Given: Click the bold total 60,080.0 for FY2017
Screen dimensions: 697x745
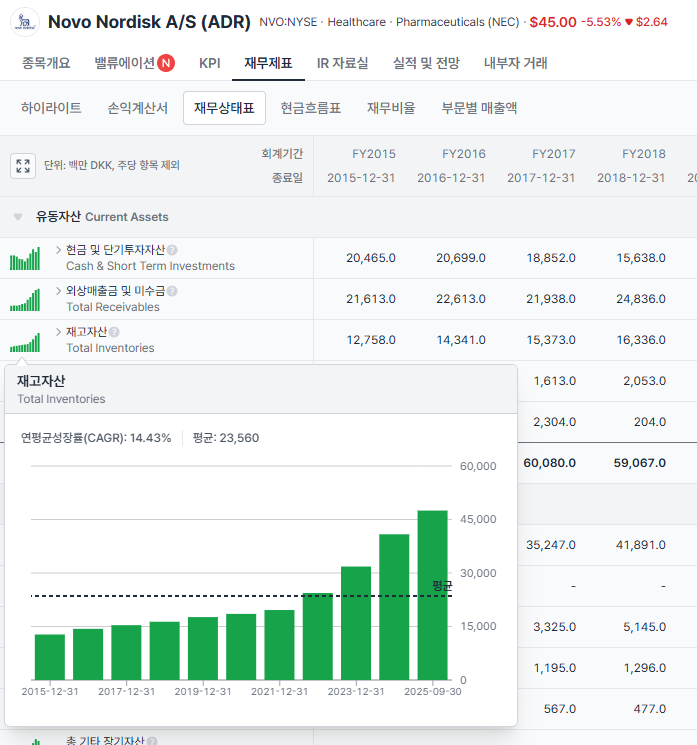Looking at the screenshot, I should 550,463.
